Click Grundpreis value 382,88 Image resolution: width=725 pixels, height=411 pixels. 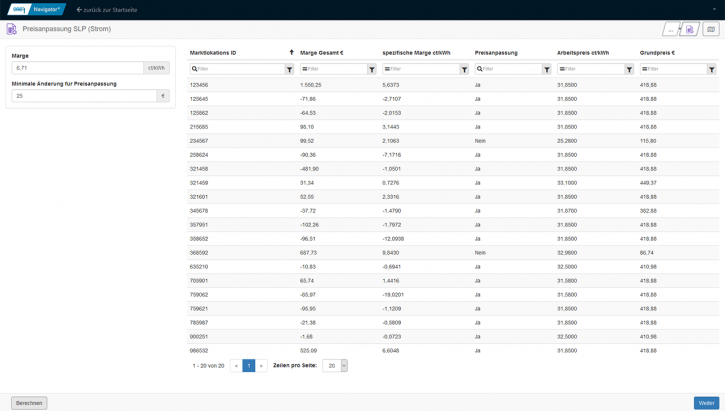(x=648, y=211)
